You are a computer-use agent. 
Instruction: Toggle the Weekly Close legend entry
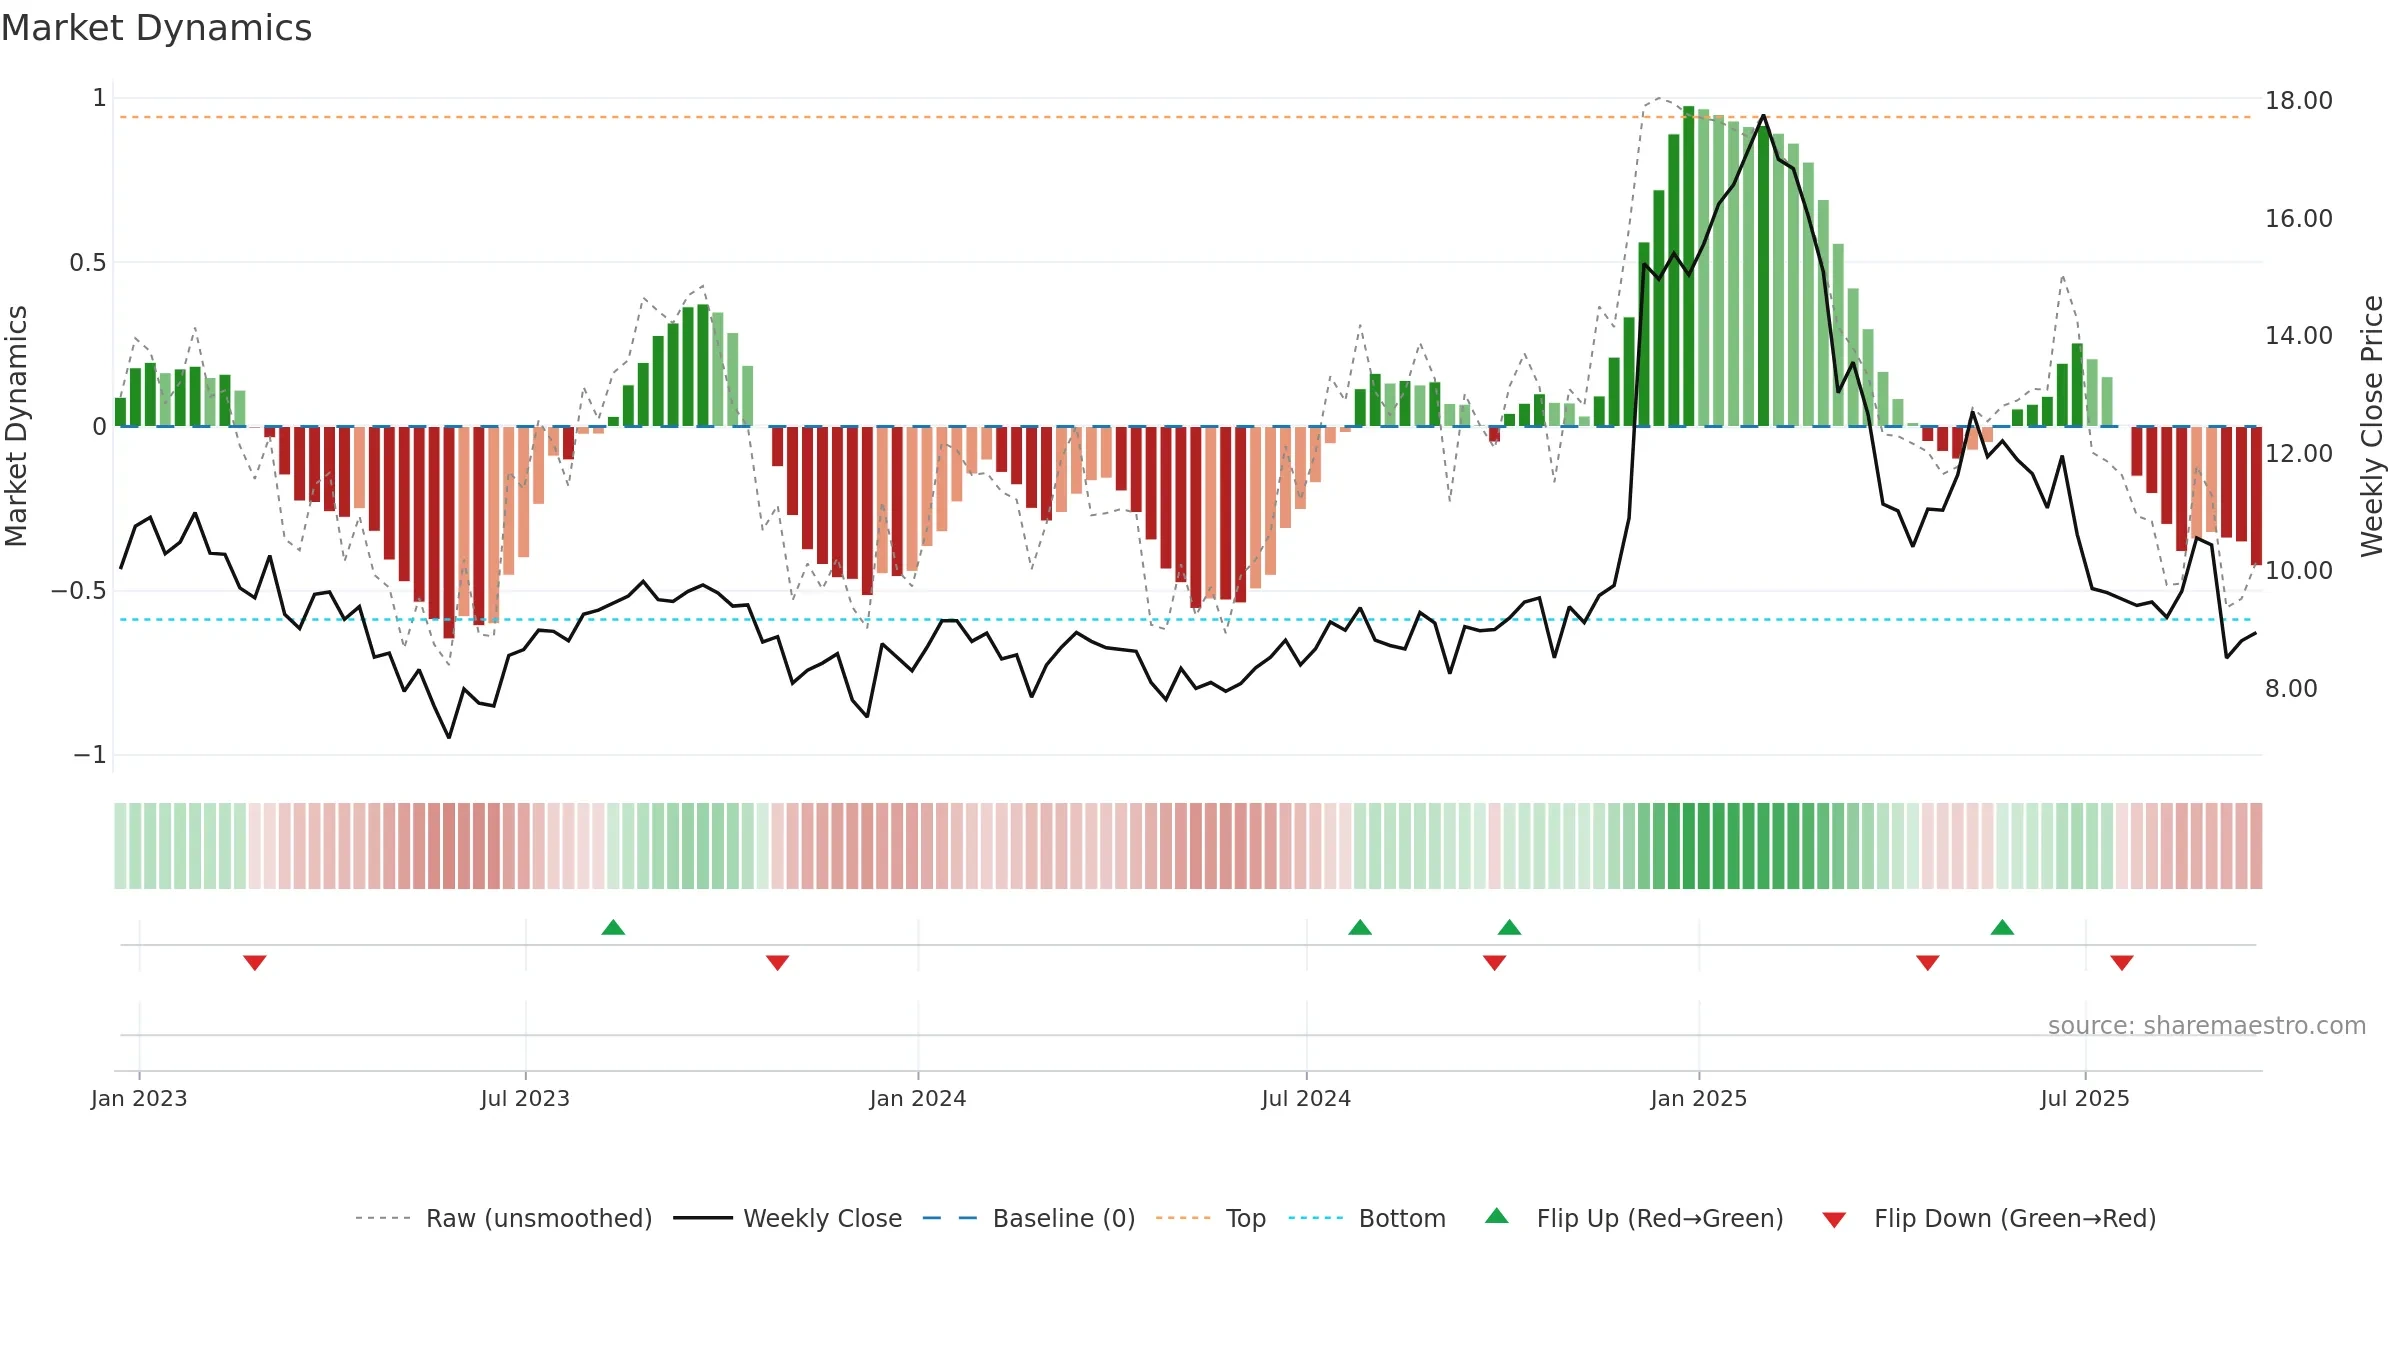(x=788, y=1218)
